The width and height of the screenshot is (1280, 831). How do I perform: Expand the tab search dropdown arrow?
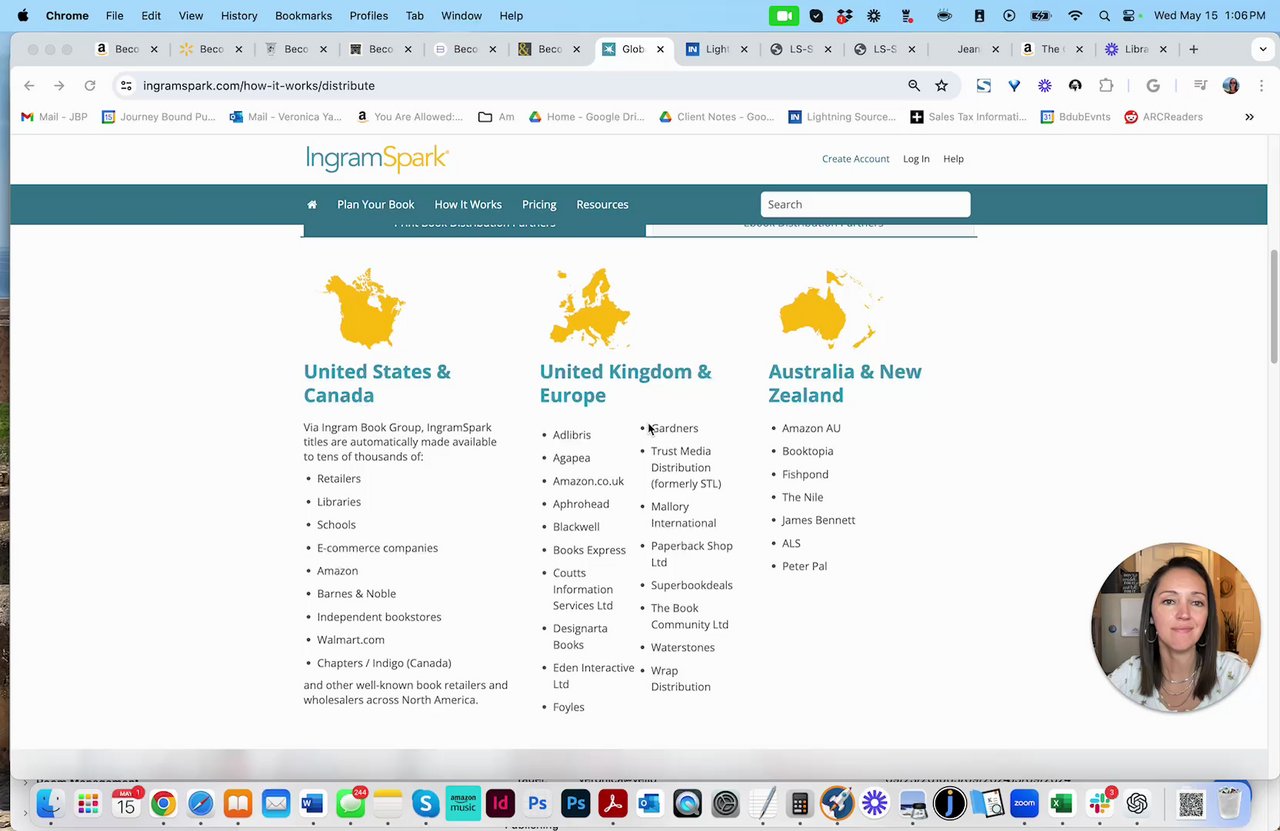coord(1264,49)
